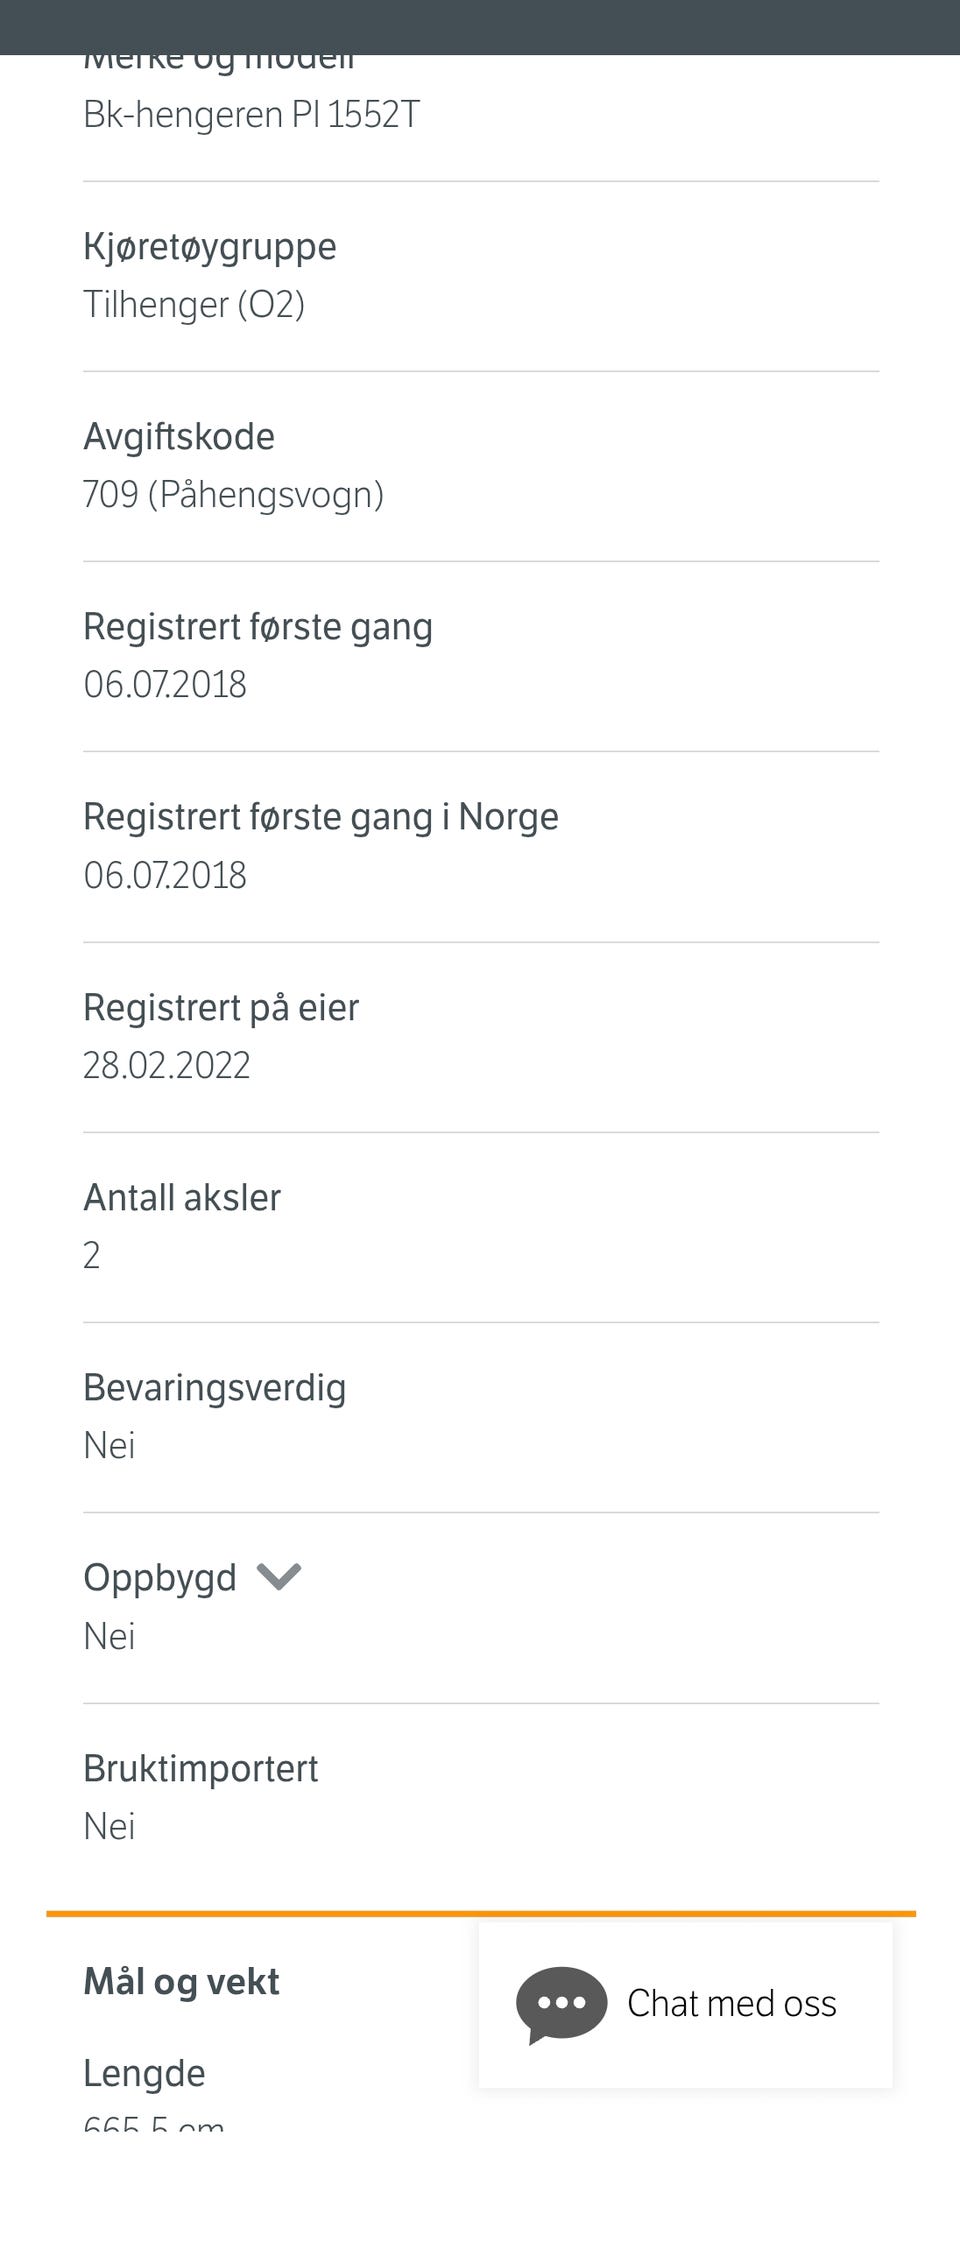Click the chat speech bubble icon
This screenshot has height=2242, width=960.
[x=561, y=2004]
